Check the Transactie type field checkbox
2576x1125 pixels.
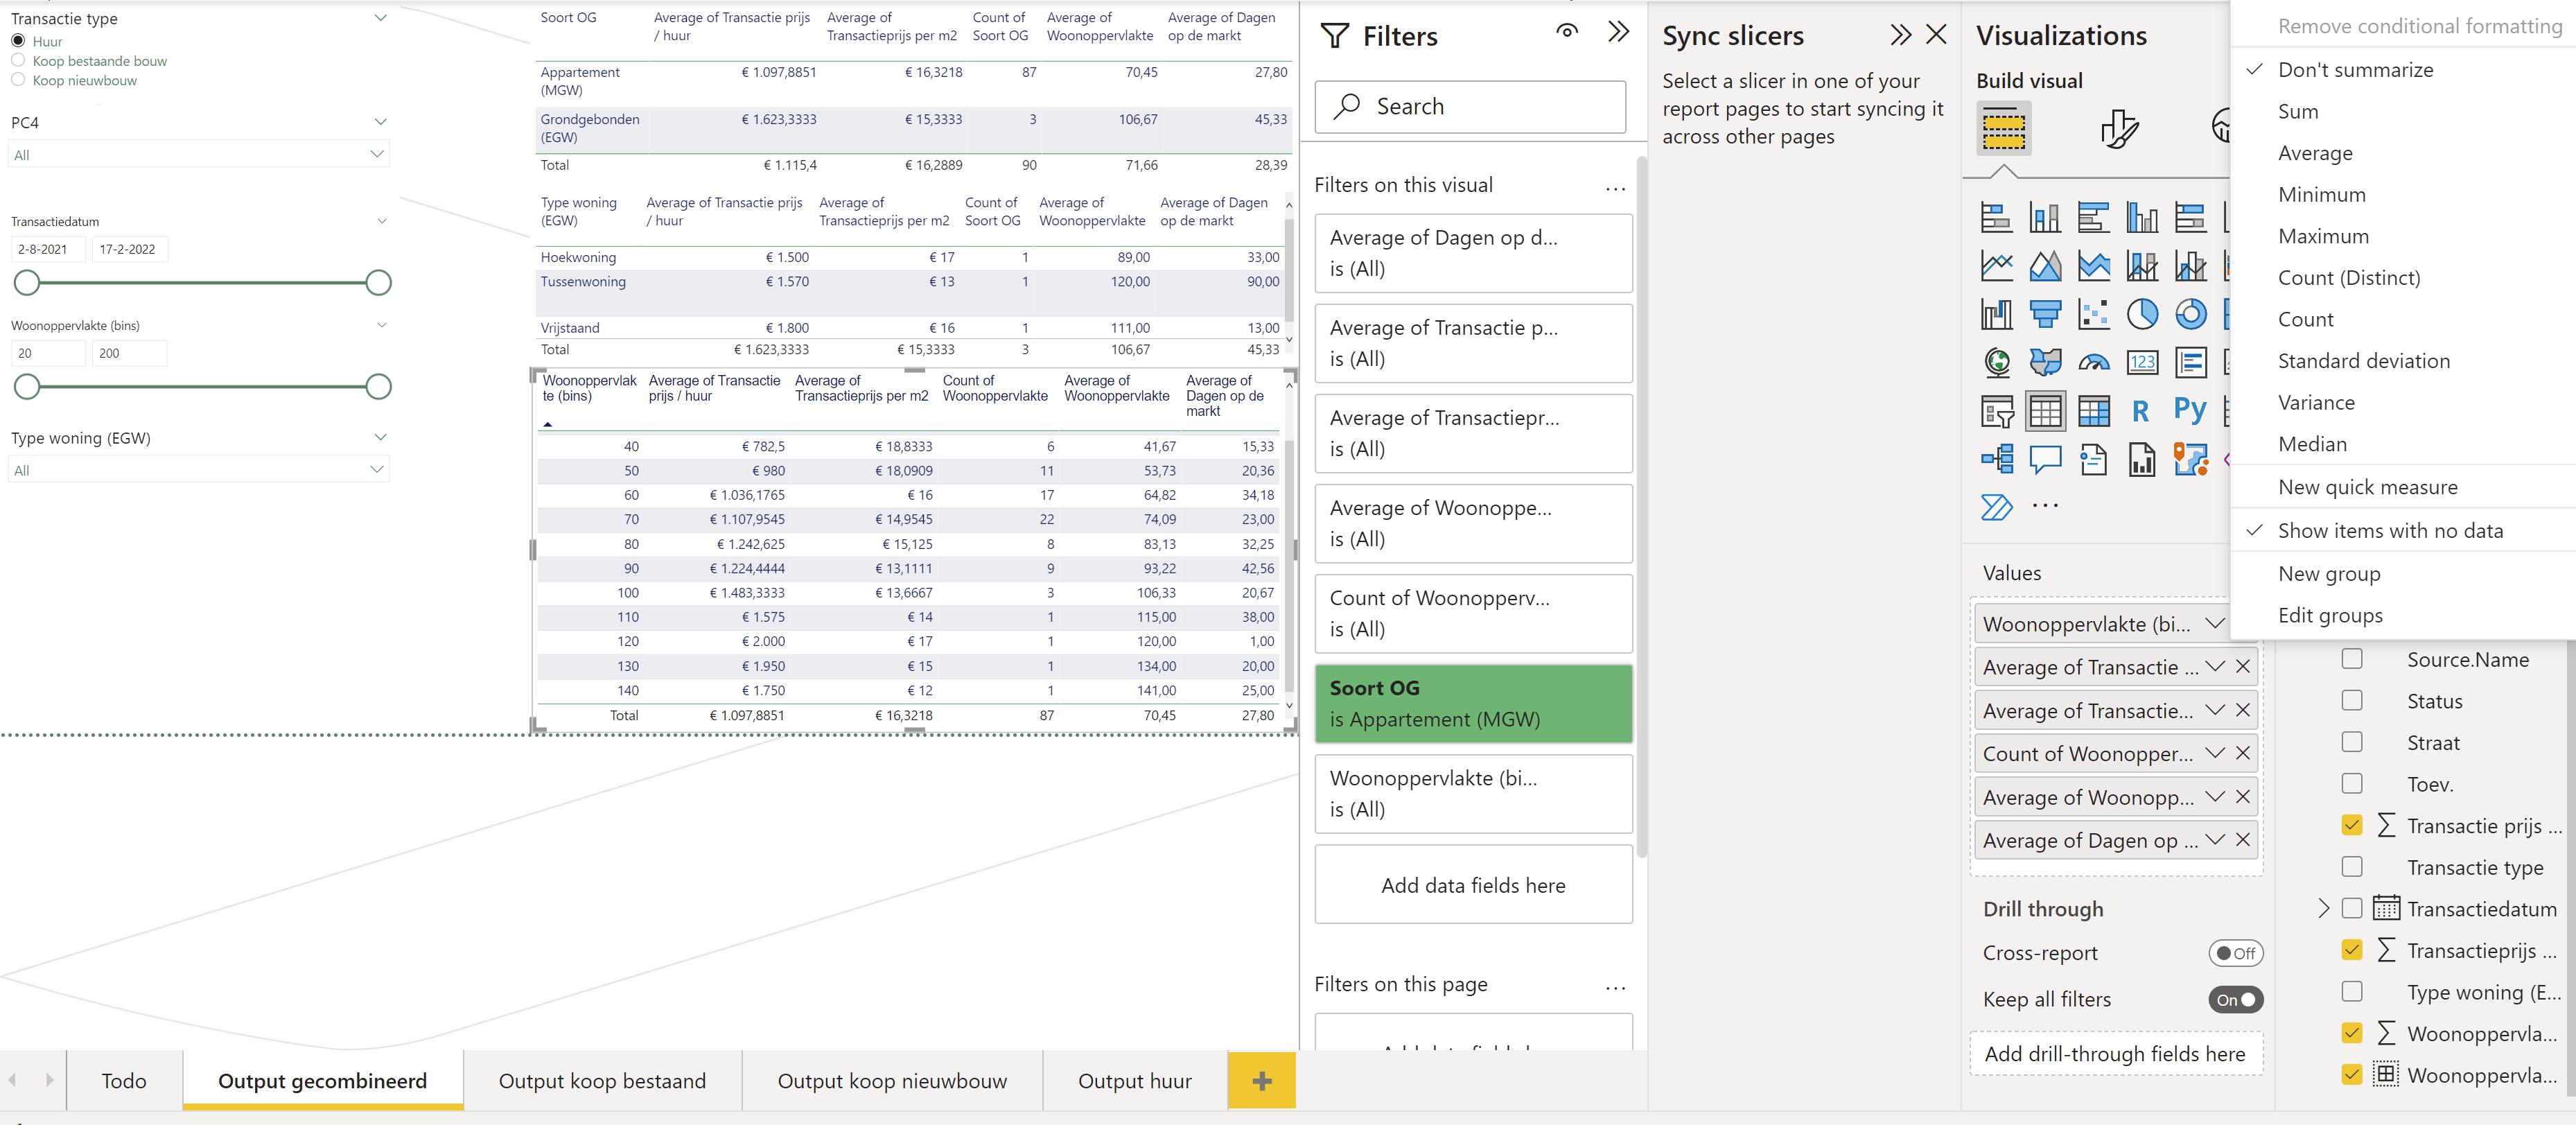[2352, 867]
